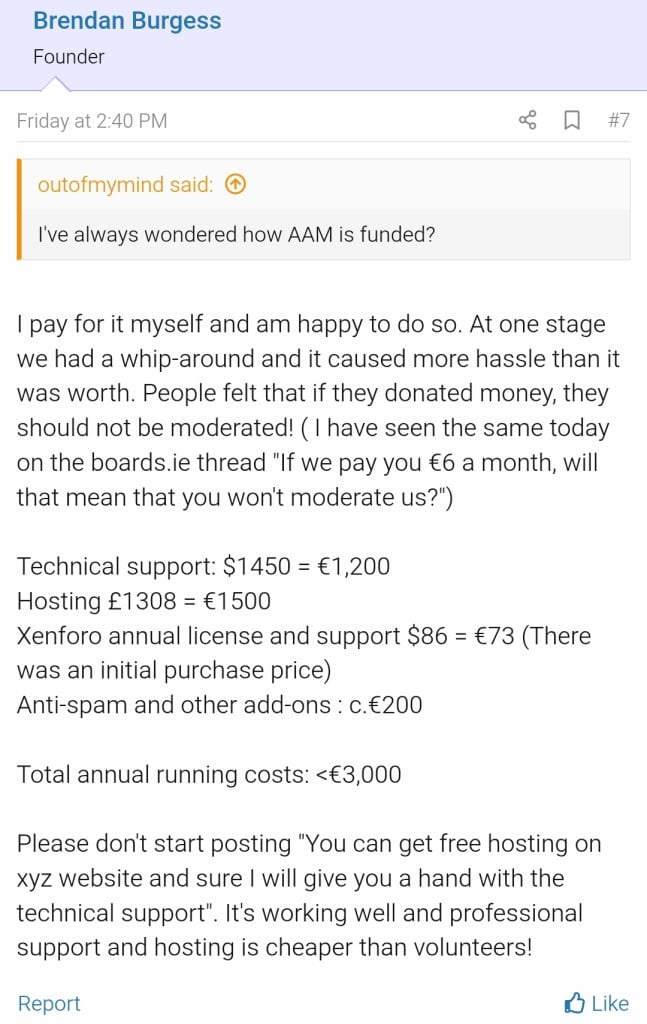The height and width of the screenshot is (1024, 647).
Task: Open Brendan Burgess's profile
Action: tap(127, 21)
